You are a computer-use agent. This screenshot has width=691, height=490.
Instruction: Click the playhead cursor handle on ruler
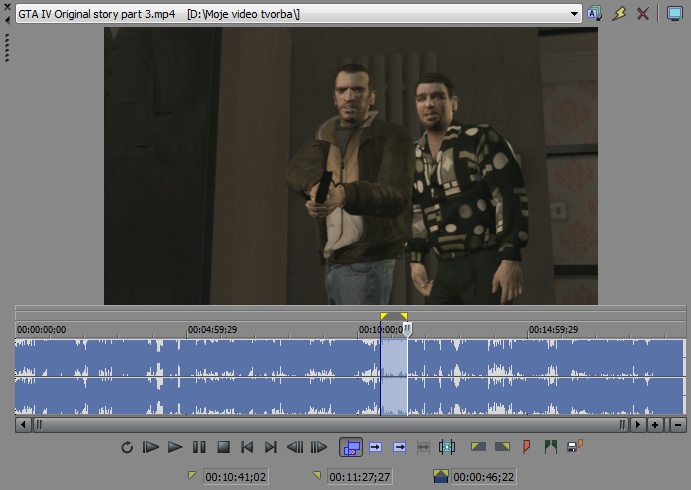pyautogui.click(x=408, y=329)
